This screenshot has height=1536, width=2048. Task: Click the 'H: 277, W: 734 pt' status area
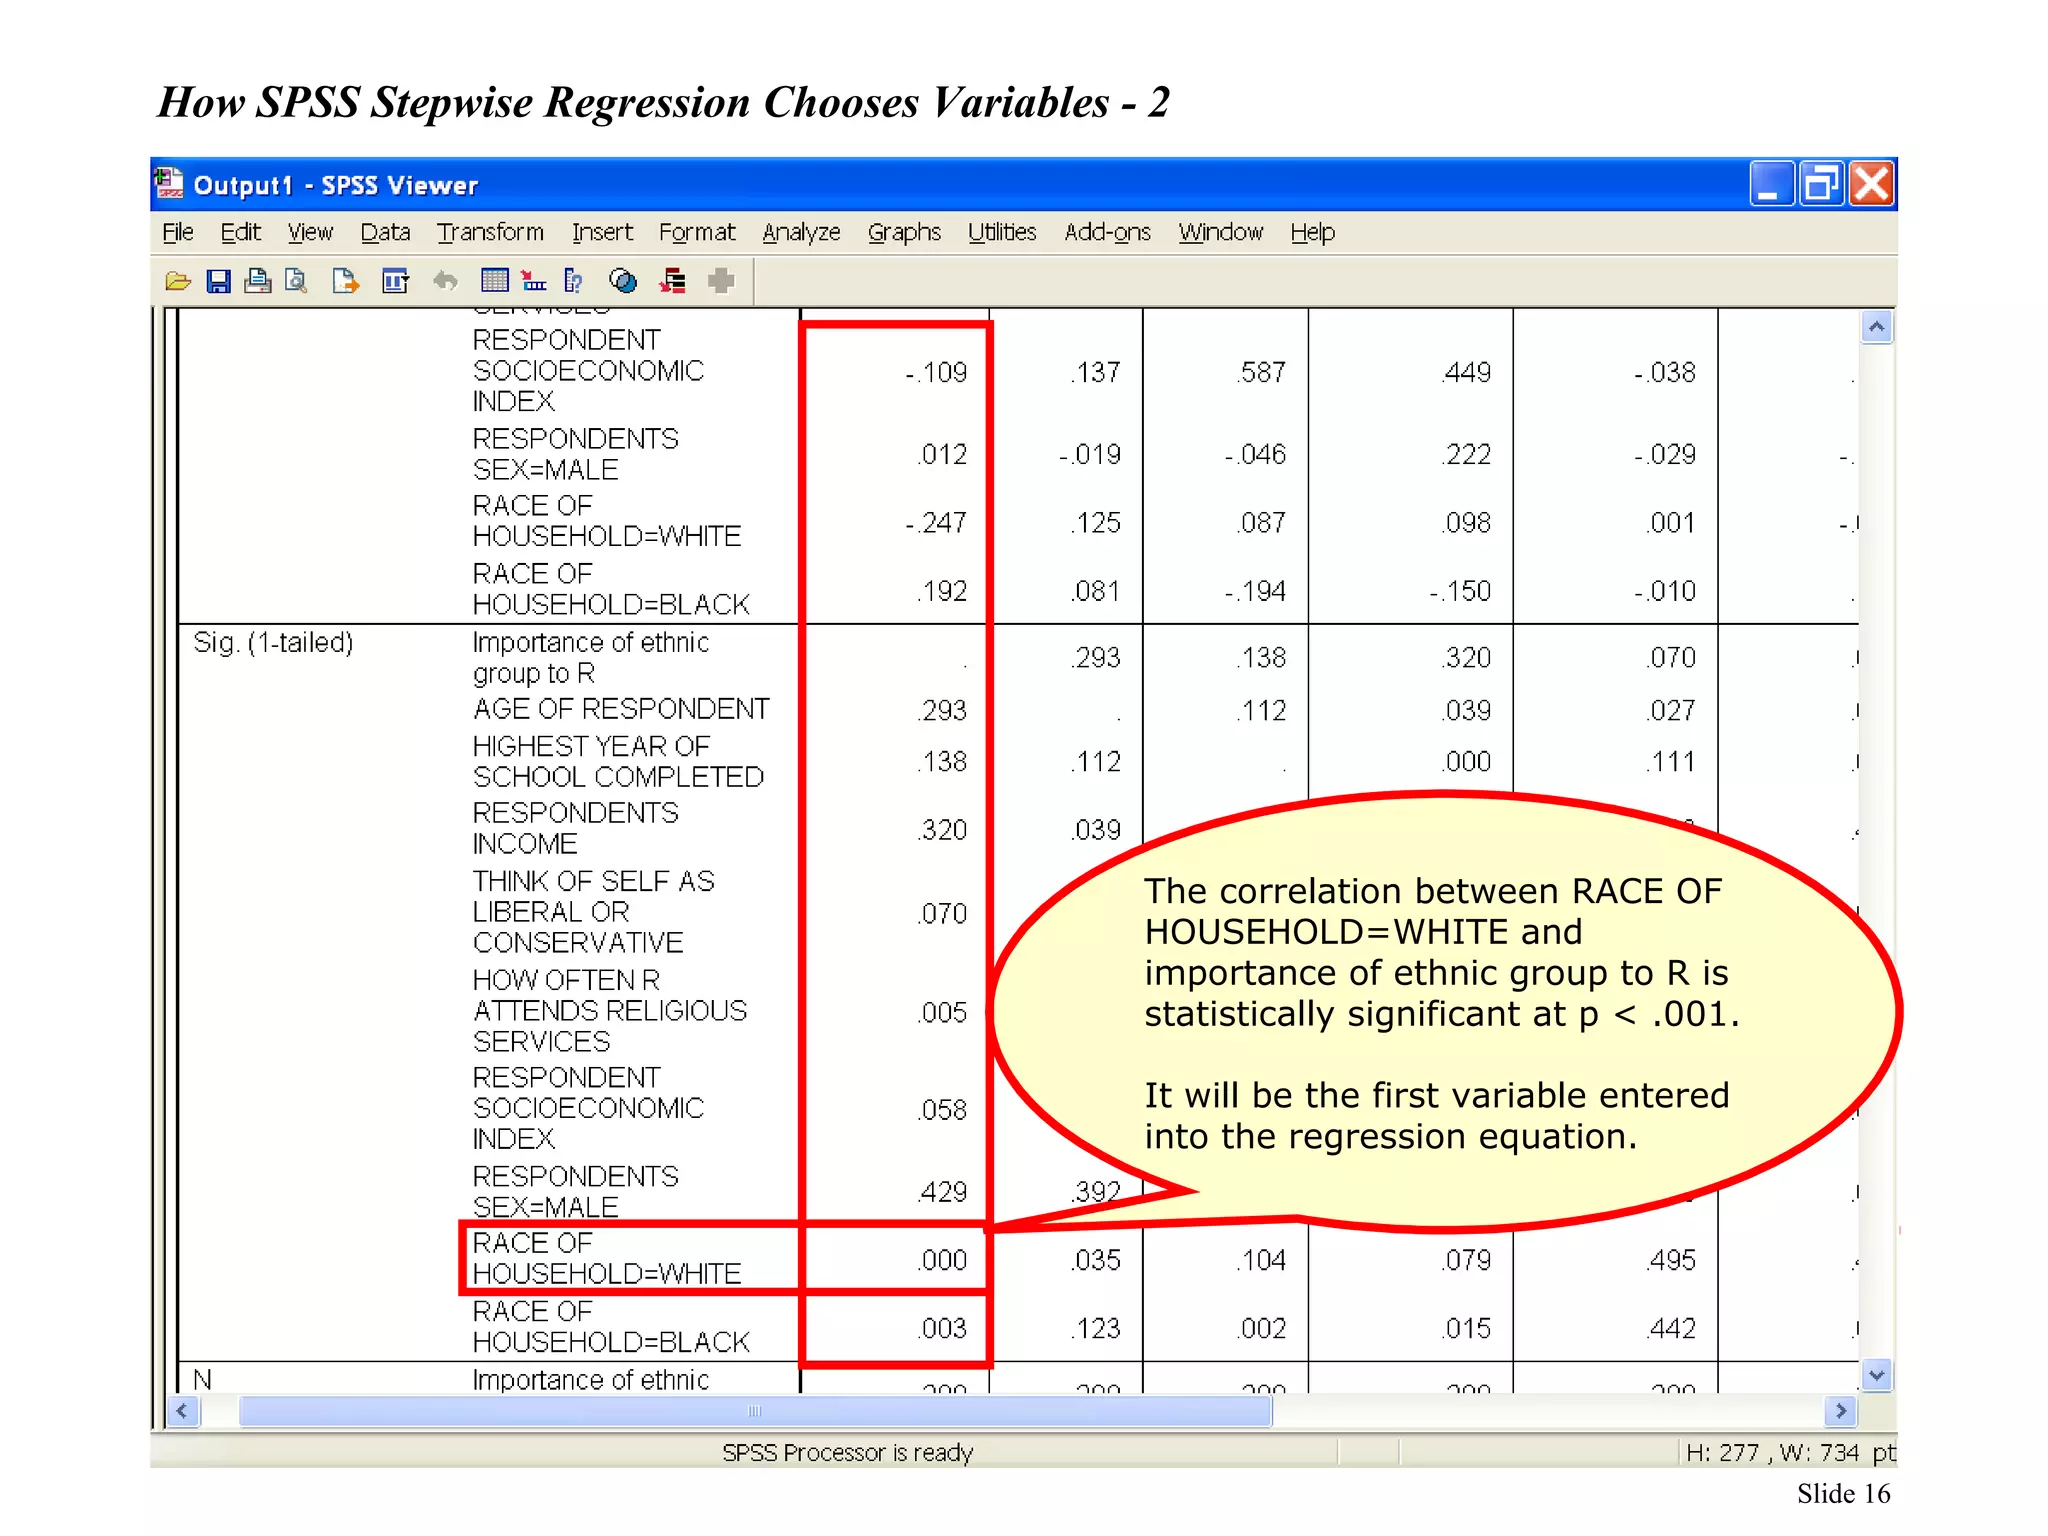tap(1789, 1452)
